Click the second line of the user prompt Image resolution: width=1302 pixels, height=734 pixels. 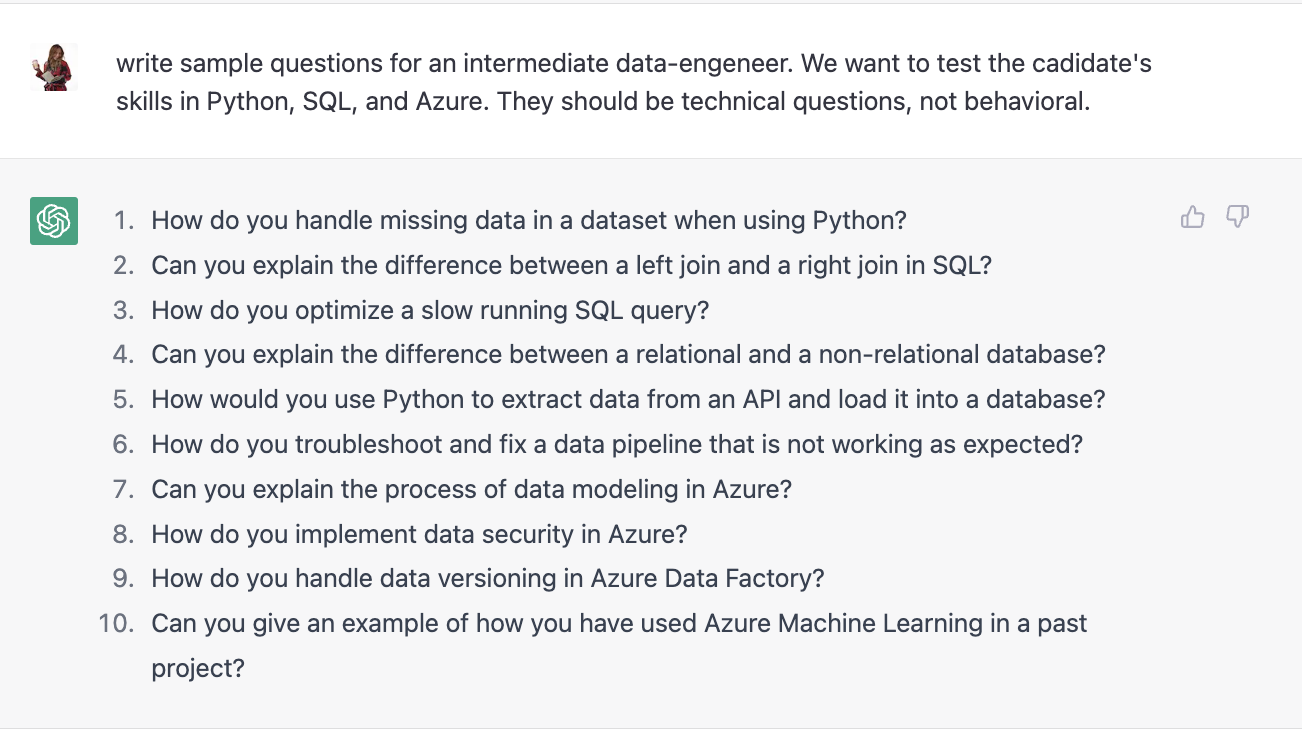pos(603,102)
